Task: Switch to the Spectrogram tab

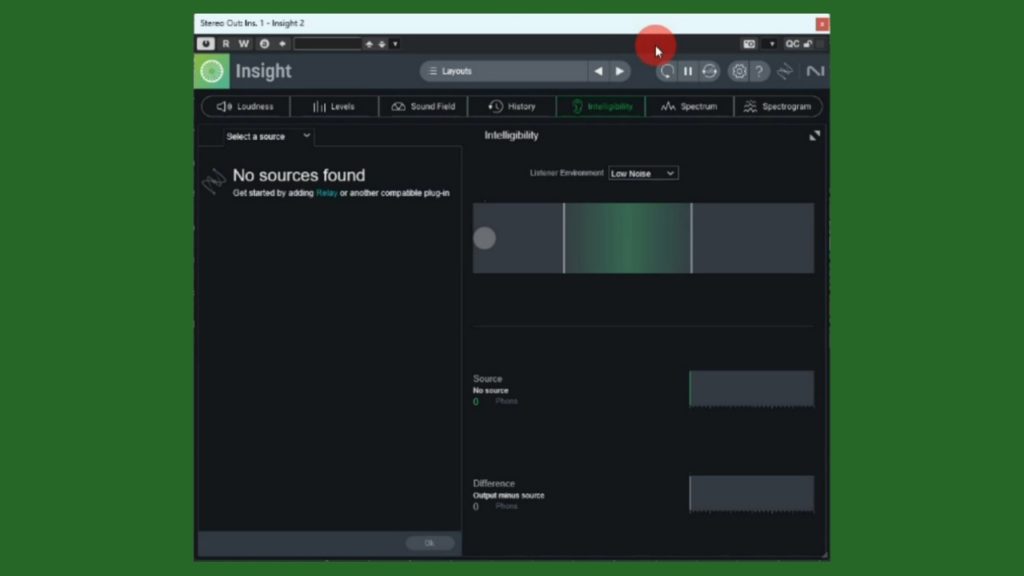Action: tap(777, 106)
